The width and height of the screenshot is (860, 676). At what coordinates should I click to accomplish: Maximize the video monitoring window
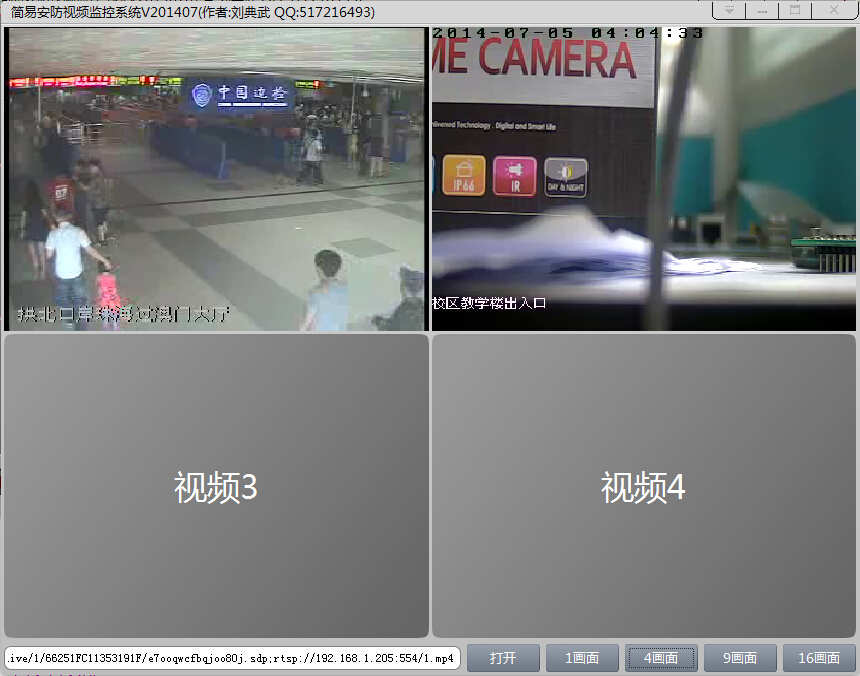pyautogui.click(x=795, y=10)
